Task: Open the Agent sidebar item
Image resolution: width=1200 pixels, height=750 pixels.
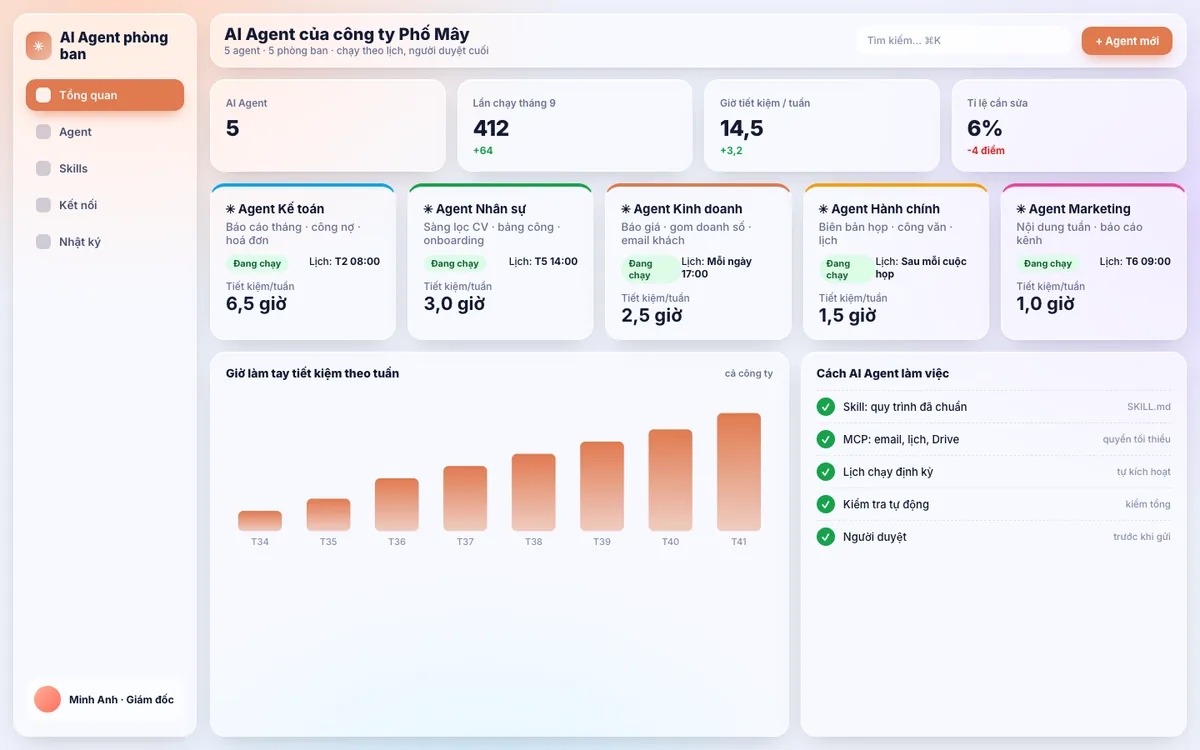Action: tap(105, 132)
